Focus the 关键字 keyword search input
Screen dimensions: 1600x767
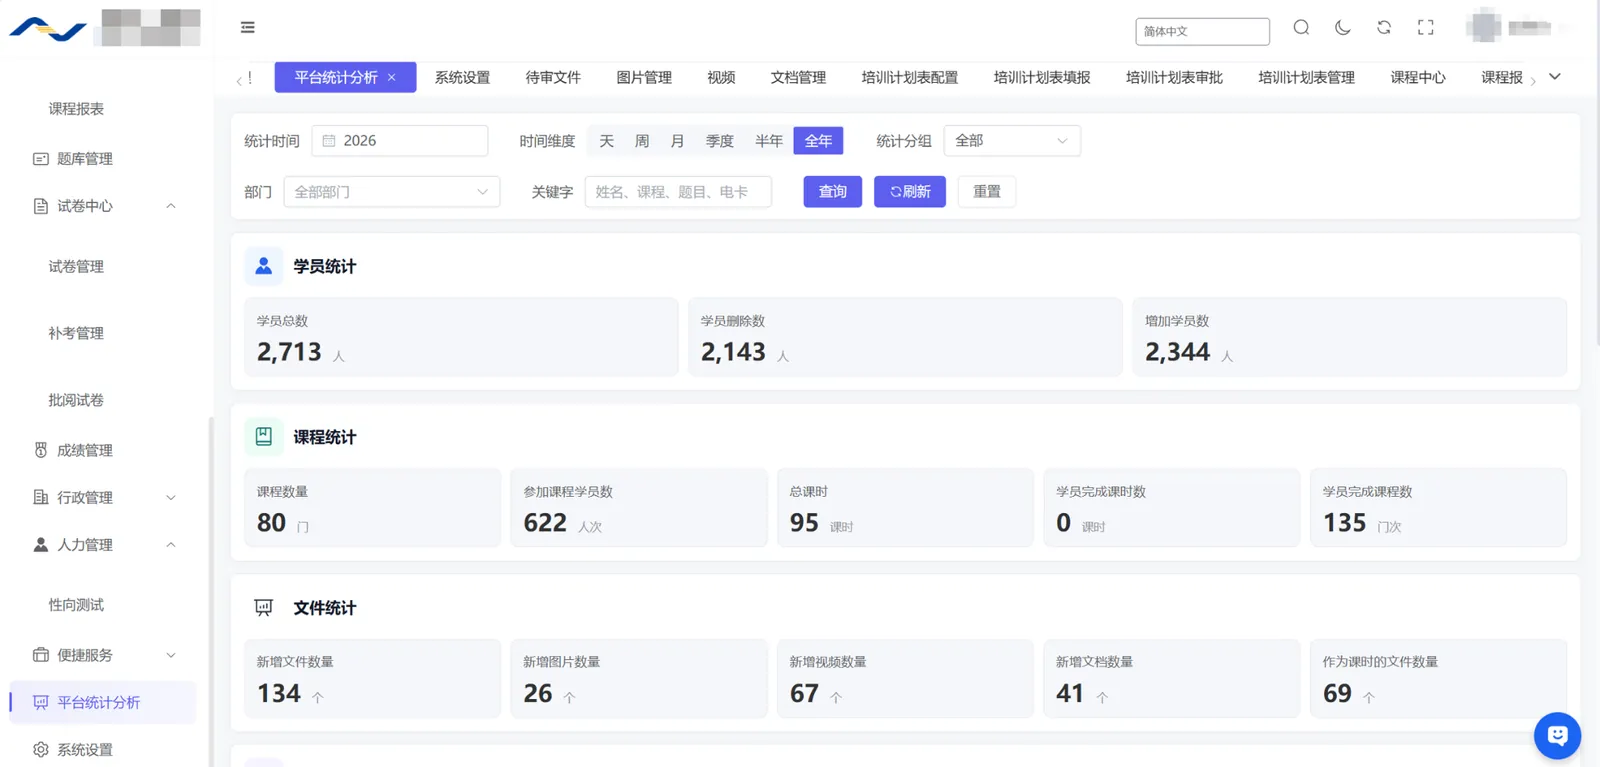pyautogui.click(x=678, y=192)
